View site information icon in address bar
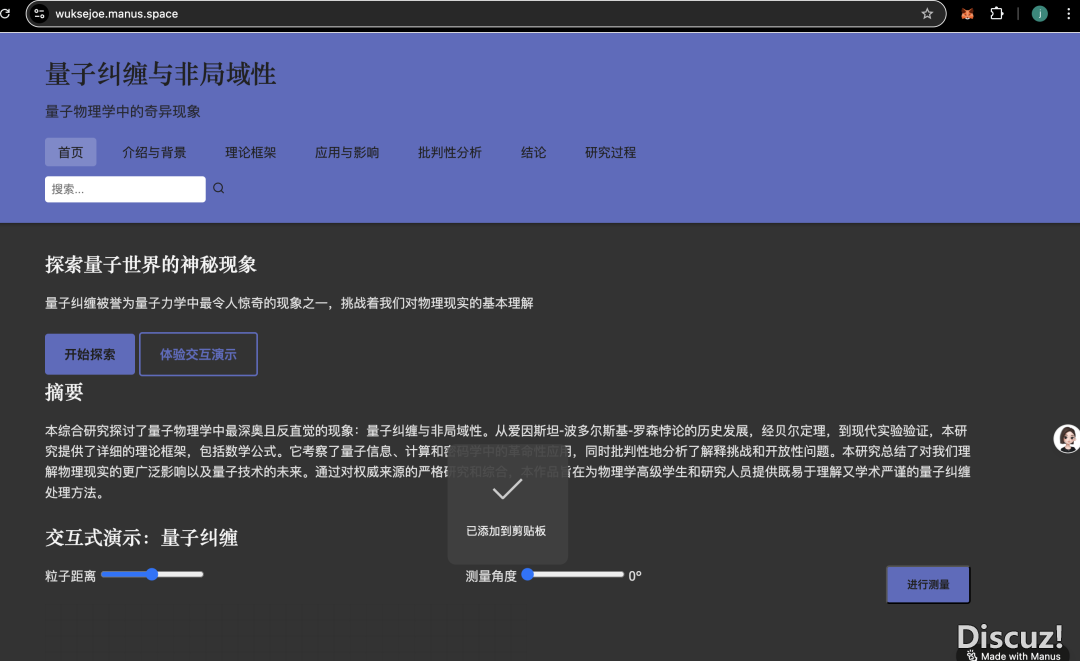 [x=40, y=14]
